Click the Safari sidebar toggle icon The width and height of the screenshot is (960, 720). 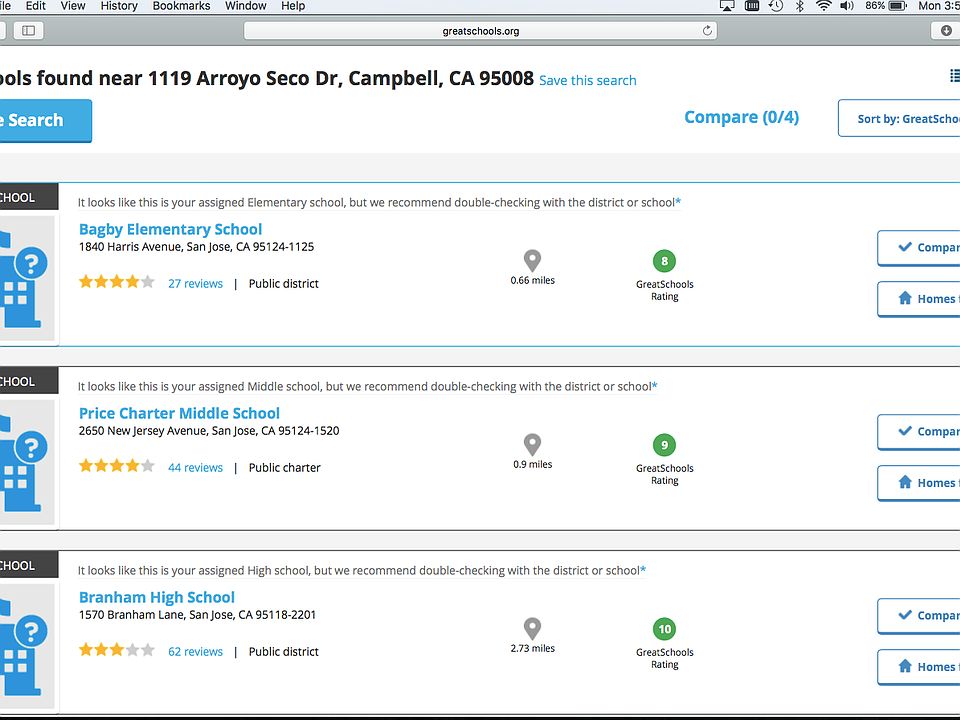(x=28, y=31)
